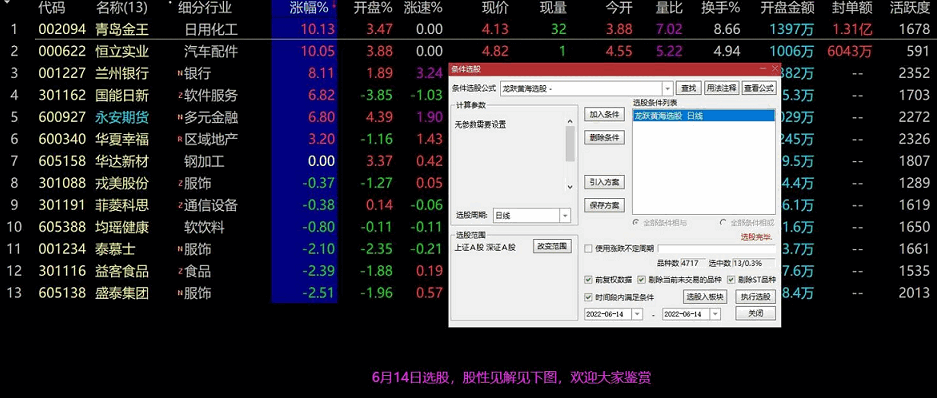The width and height of the screenshot is (937, 398).
Task: Select stock 国能日新 row name
Action: (x=122, y=95)
